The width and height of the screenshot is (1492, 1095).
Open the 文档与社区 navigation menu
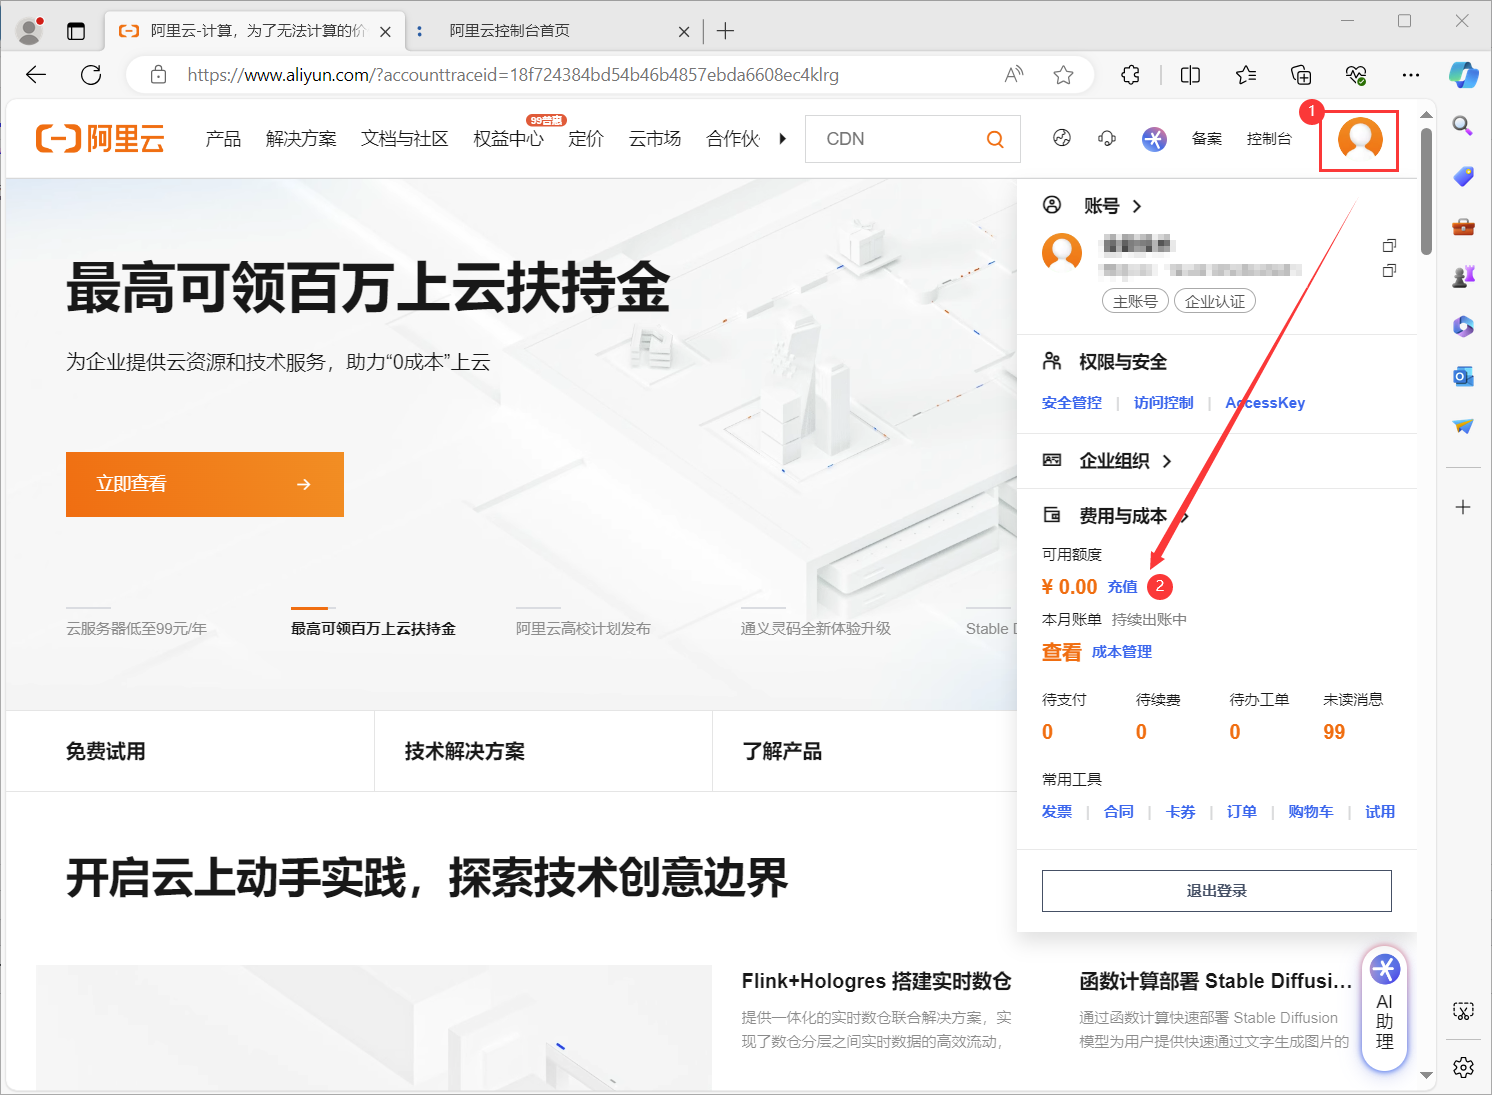pos(404,139)
